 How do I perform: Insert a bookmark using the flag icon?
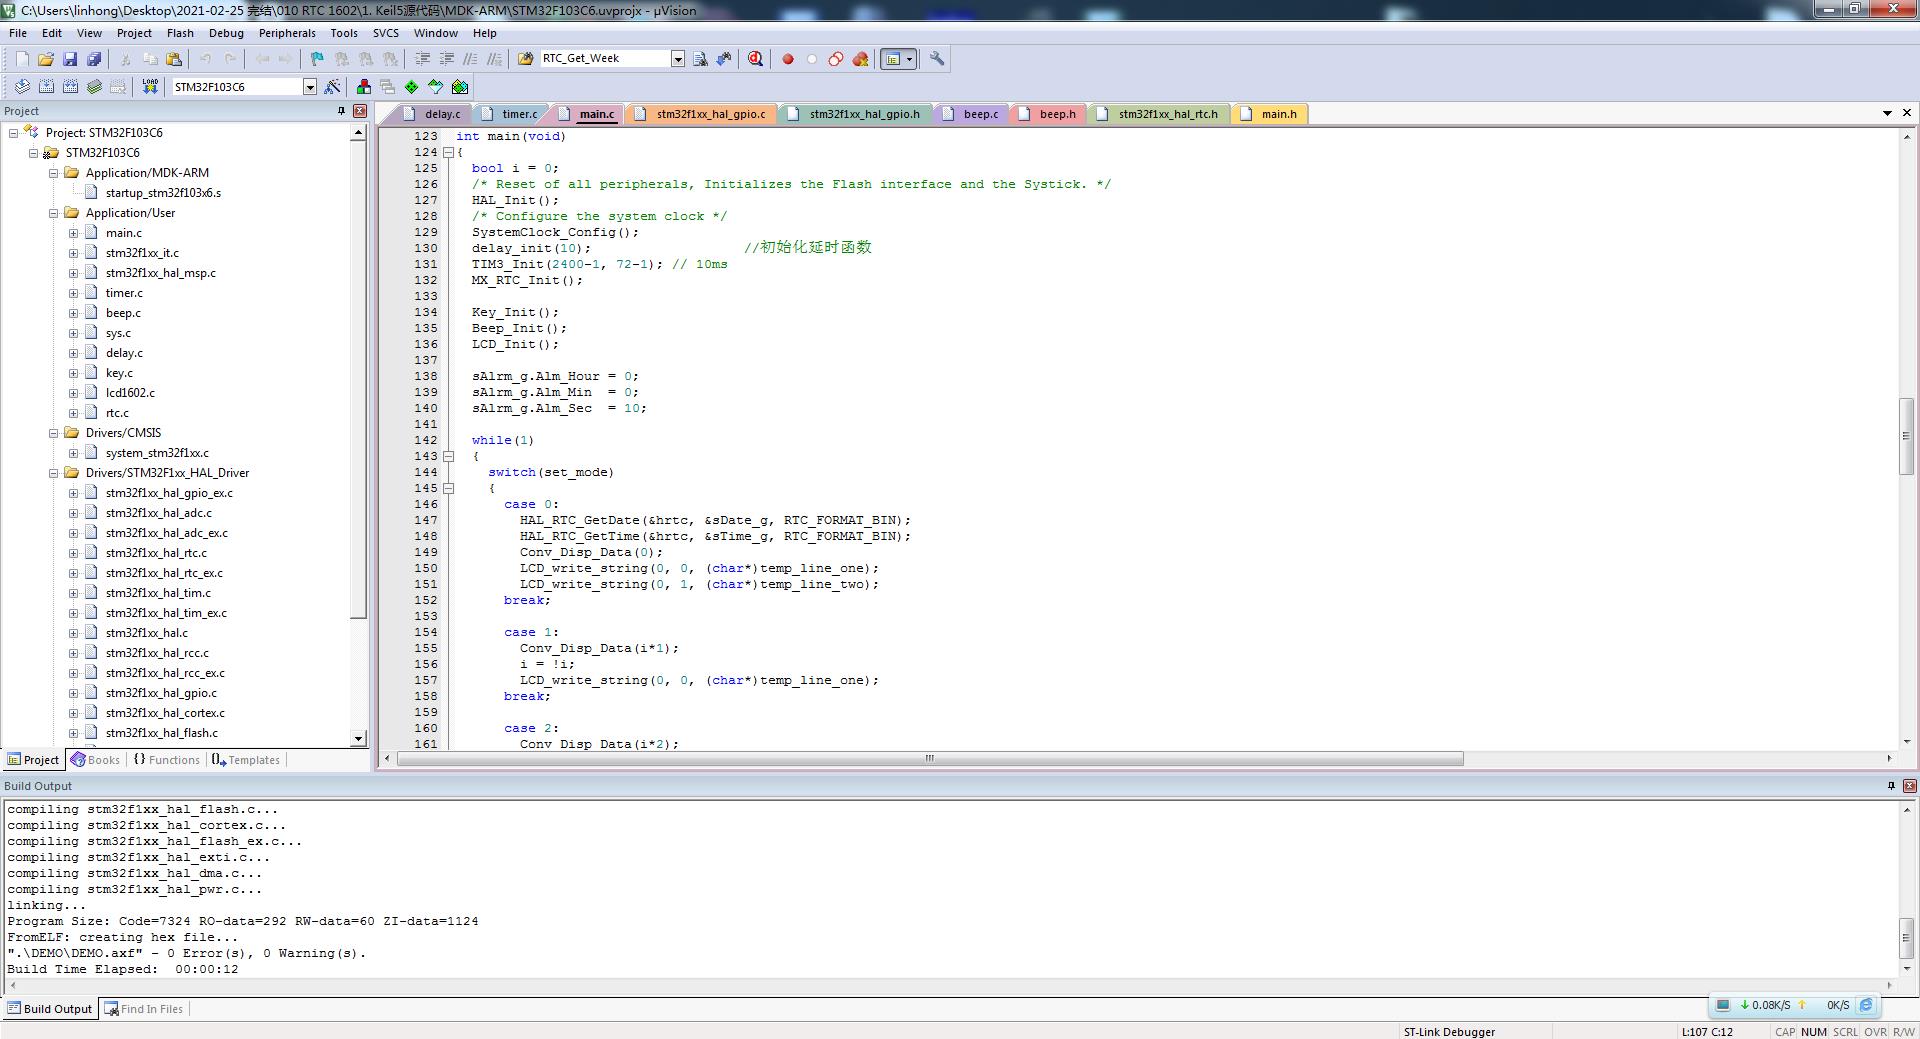(x=317, y=59)
